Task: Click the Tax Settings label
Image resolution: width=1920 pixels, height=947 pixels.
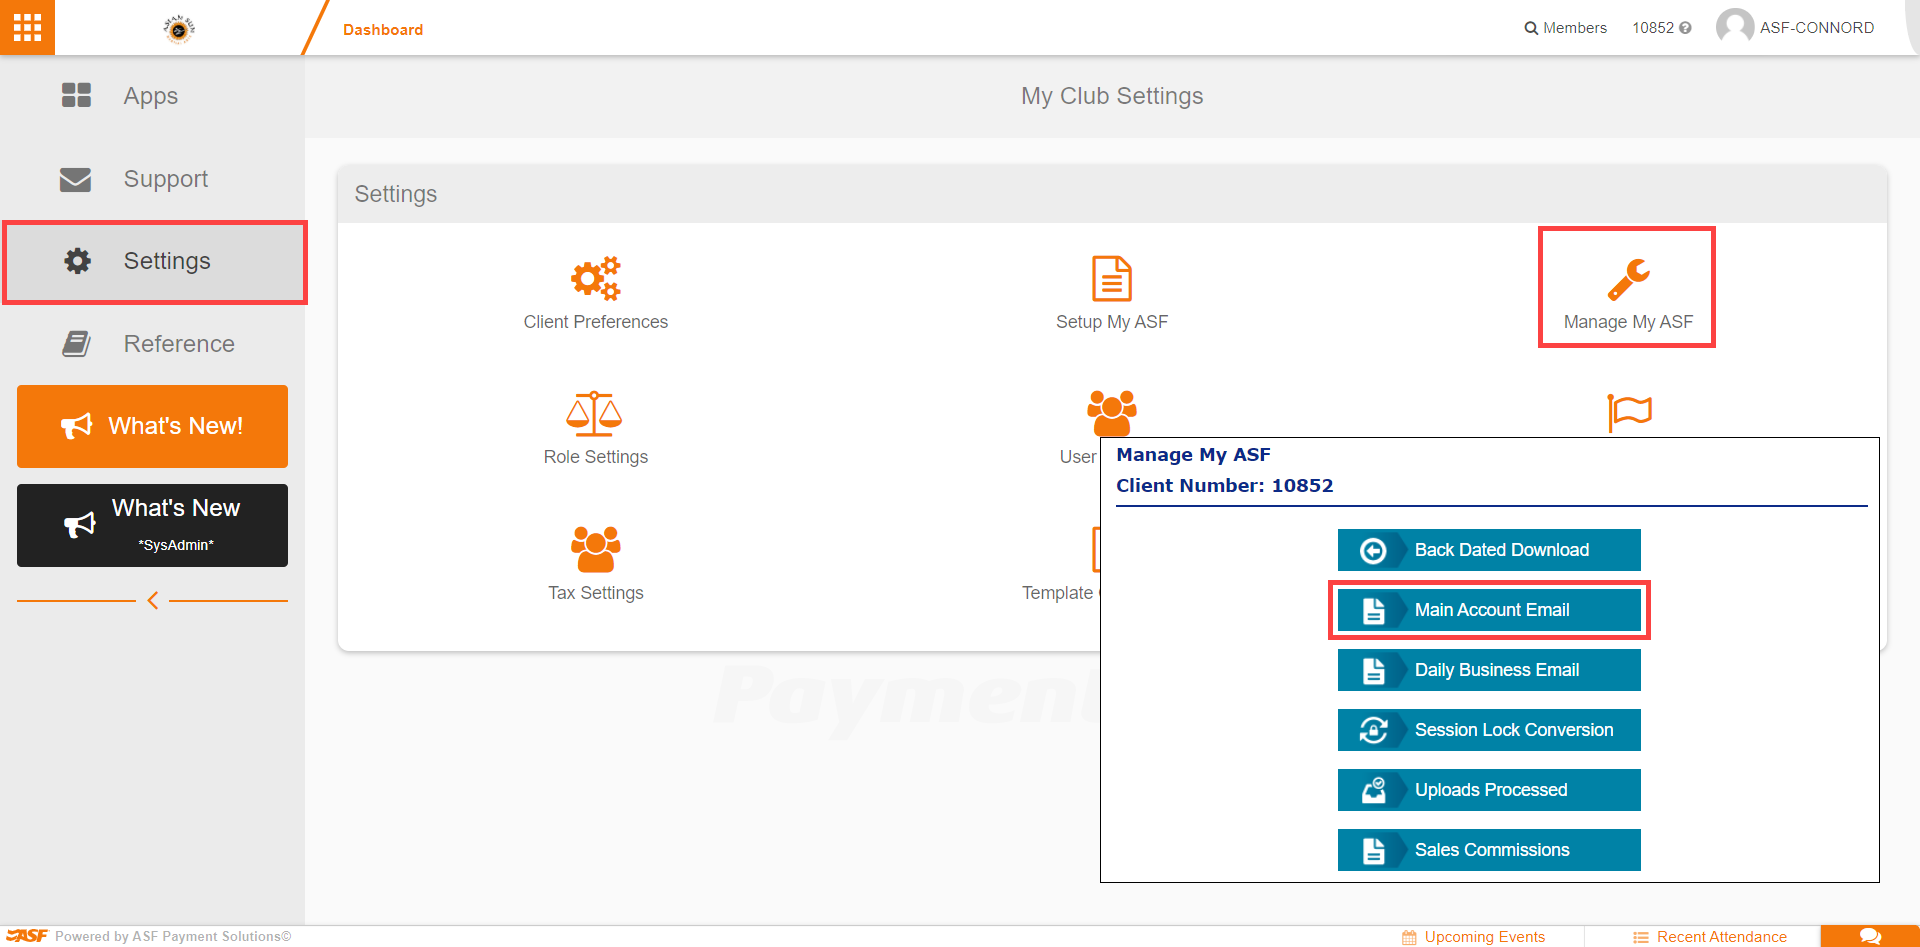Action: pyautogui.click(x=596, y=593)
